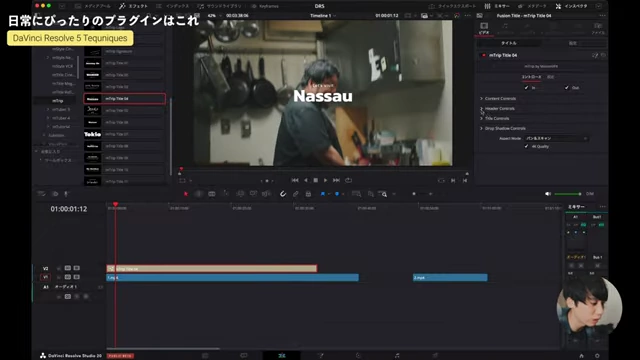This screenshot has height=360, width=640.
Task: Select the Blade edit mode tool
Action: click(x=212, y=194)
